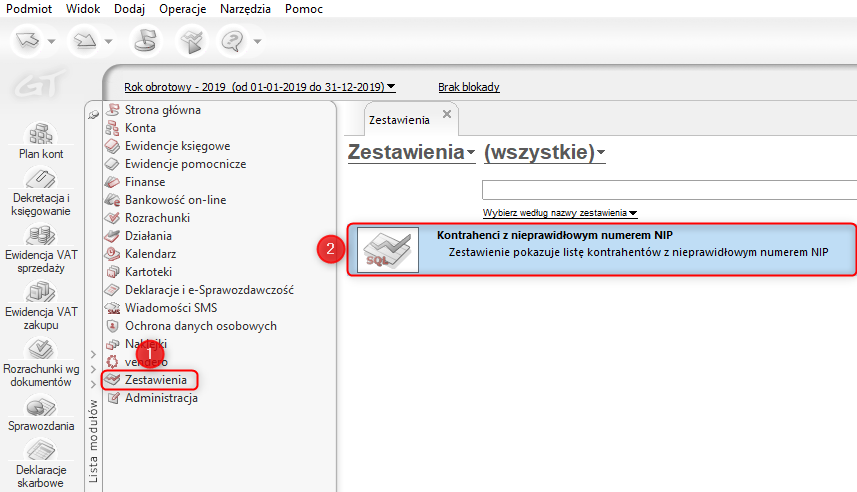Image resolution: width=857 pixels, height=492 pixels.
Task: Open Rozrachunki wg dokumentów shortcut
Action: click(x=41, y=364)
